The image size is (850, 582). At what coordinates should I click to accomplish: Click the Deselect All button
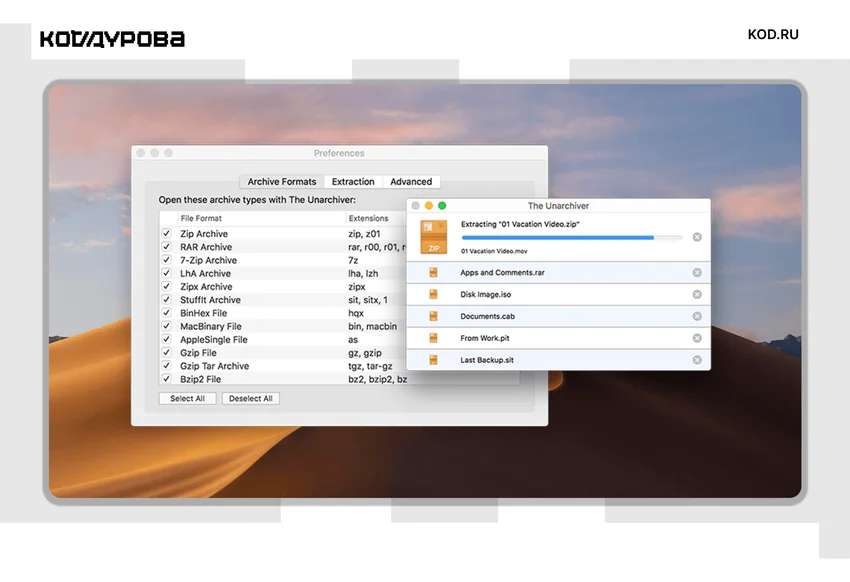click(250, 398)
